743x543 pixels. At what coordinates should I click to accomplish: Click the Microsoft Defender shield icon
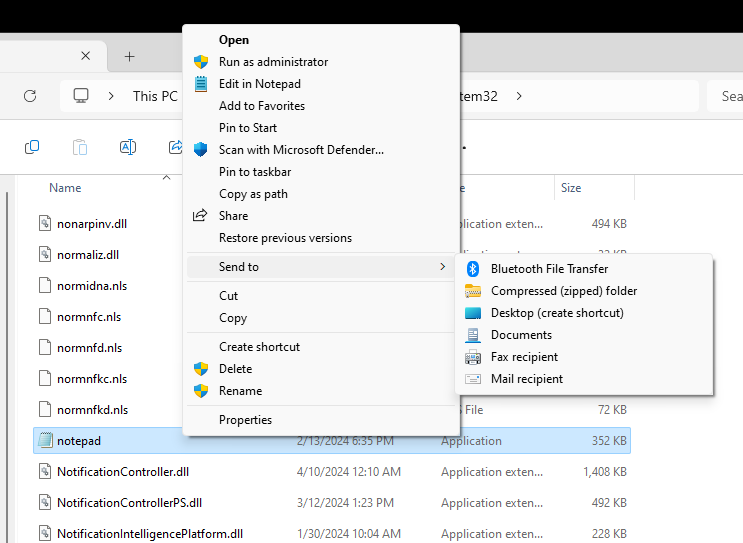(201, 150)
